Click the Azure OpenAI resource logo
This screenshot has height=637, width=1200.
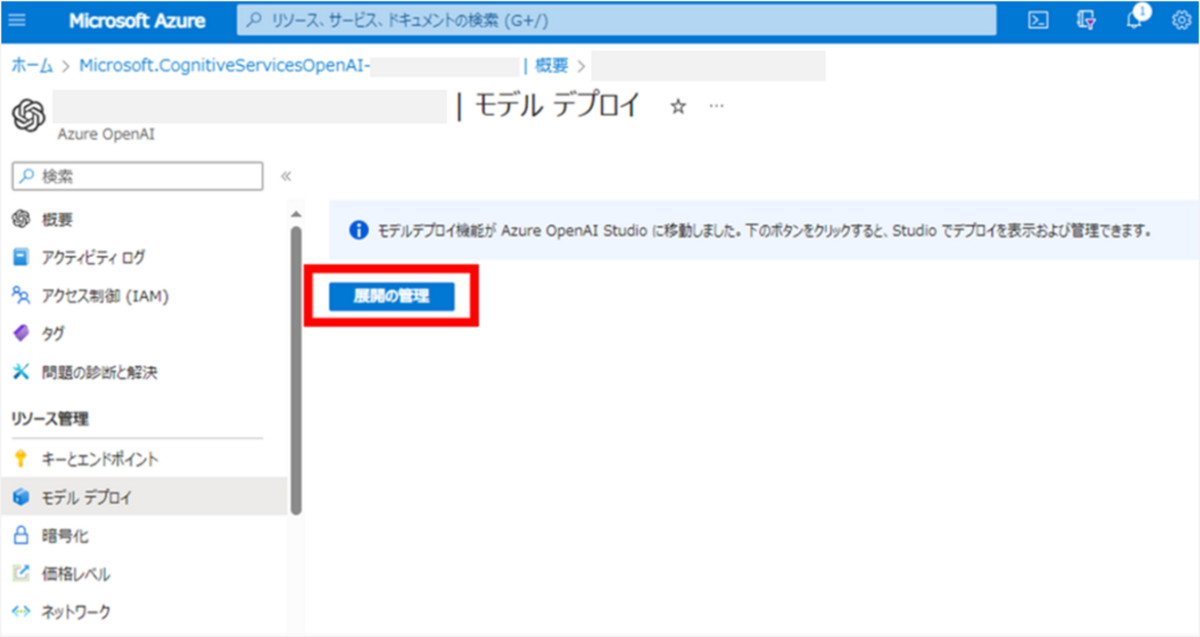coord(28,115)
